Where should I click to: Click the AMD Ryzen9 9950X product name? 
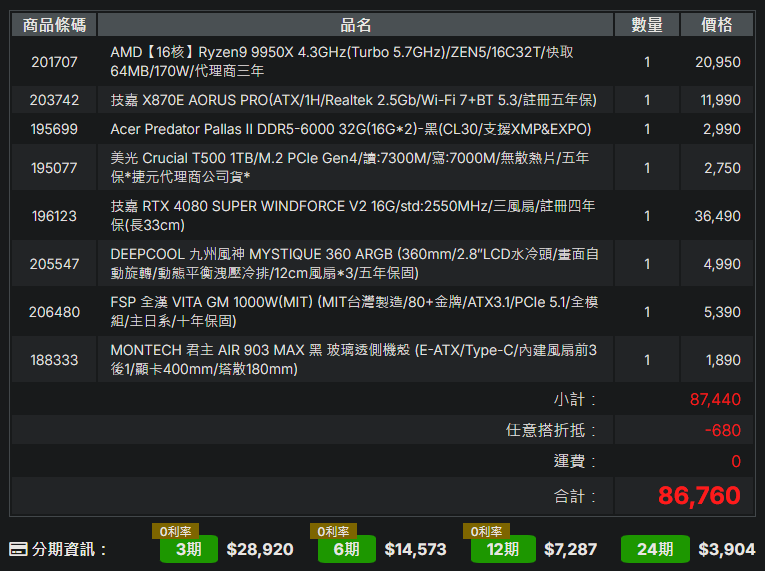click(x=342, y=61)
